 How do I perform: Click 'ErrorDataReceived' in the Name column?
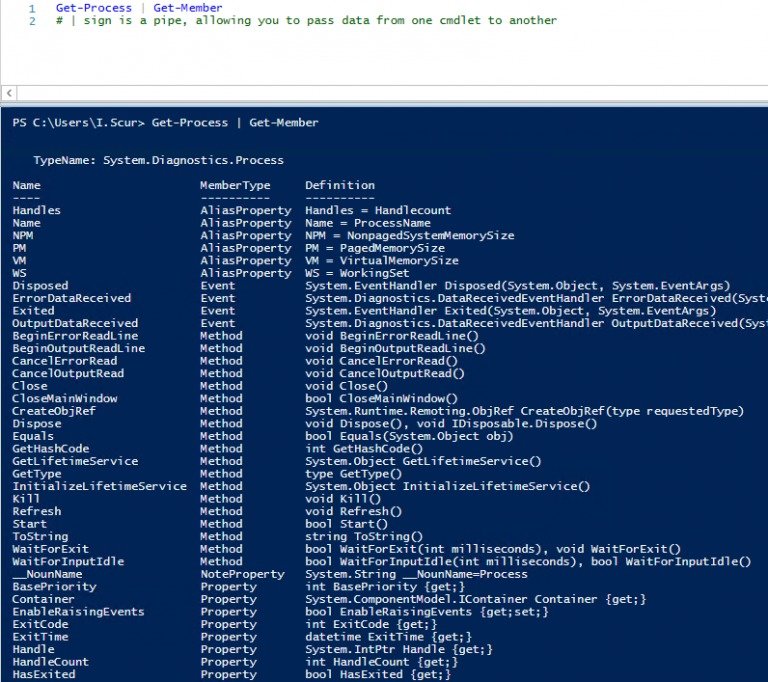[72, 298]
